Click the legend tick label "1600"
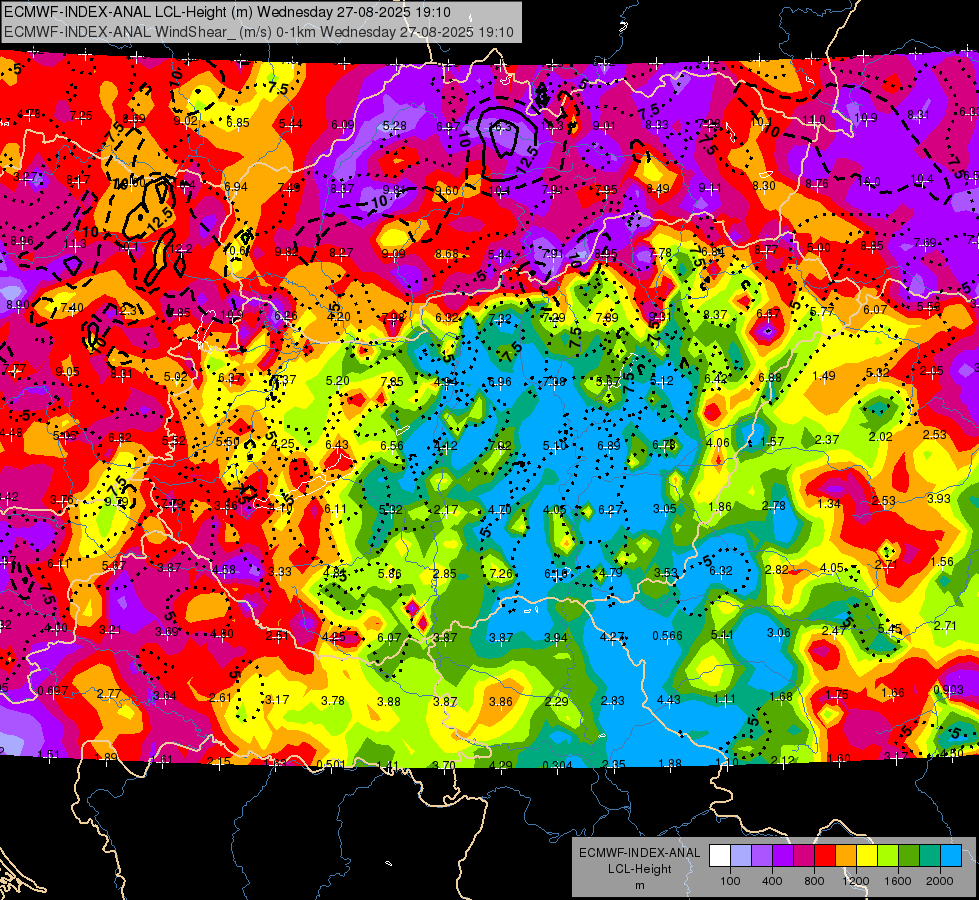 [x=897, y=881]
